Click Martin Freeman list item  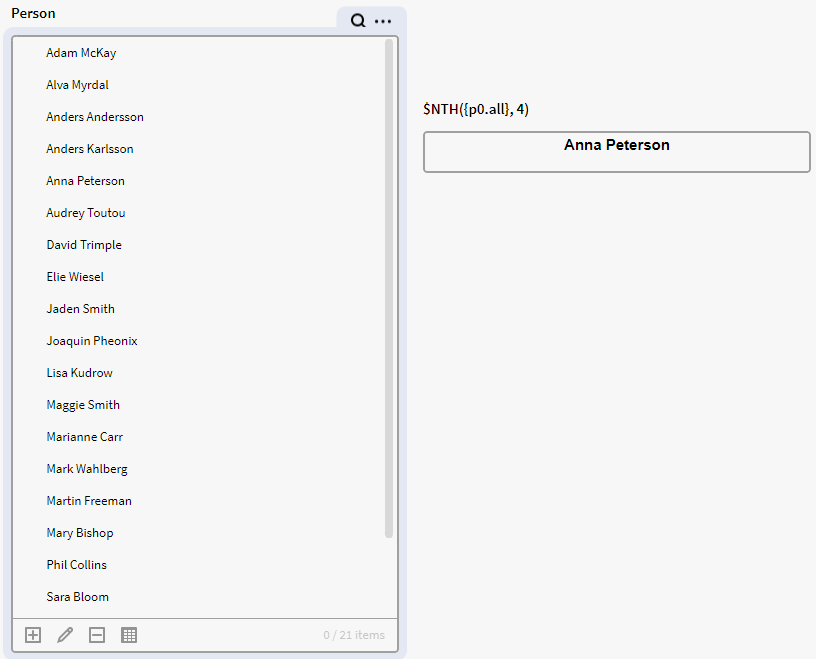pos(89,501)
